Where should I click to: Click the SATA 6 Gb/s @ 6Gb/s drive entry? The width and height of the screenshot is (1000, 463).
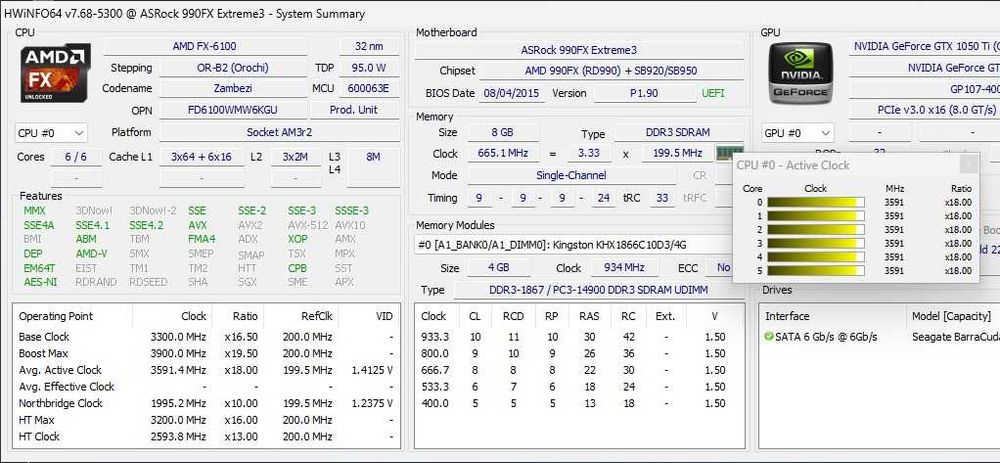point(826,337)
